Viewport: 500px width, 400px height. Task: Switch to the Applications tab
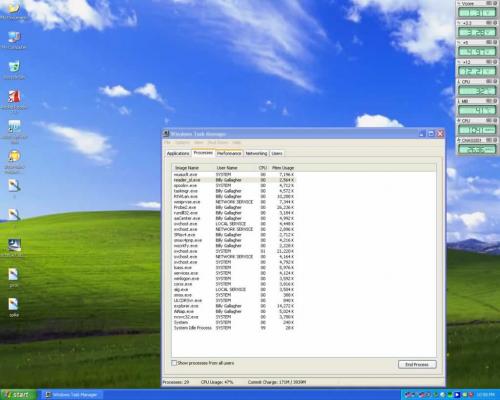pos(178,153)
